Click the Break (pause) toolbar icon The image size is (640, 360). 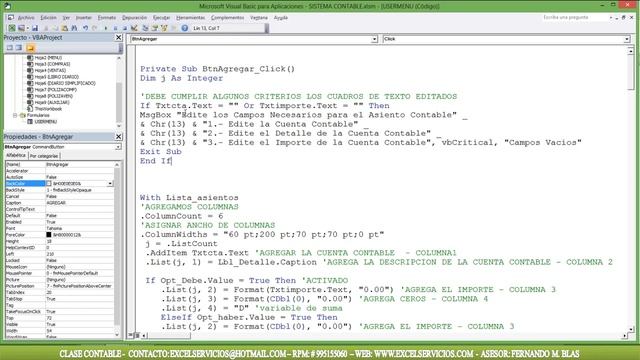(x=116, y=28)
